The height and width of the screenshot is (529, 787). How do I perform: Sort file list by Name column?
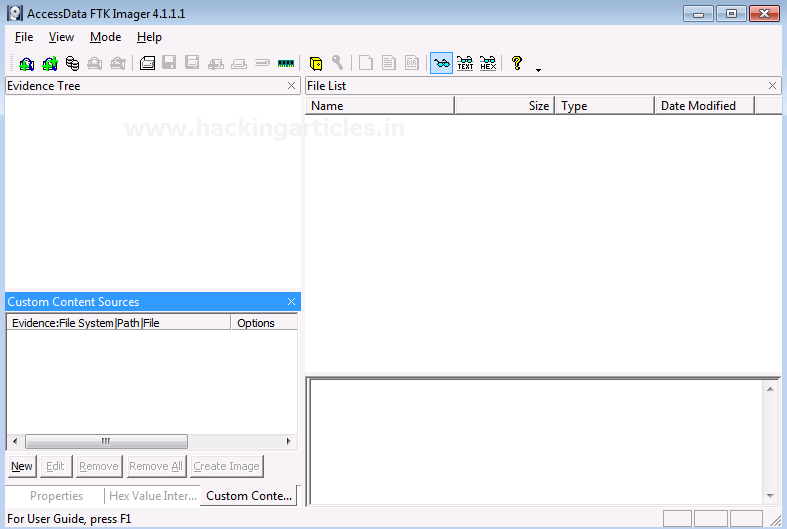(x=380, y=106)
